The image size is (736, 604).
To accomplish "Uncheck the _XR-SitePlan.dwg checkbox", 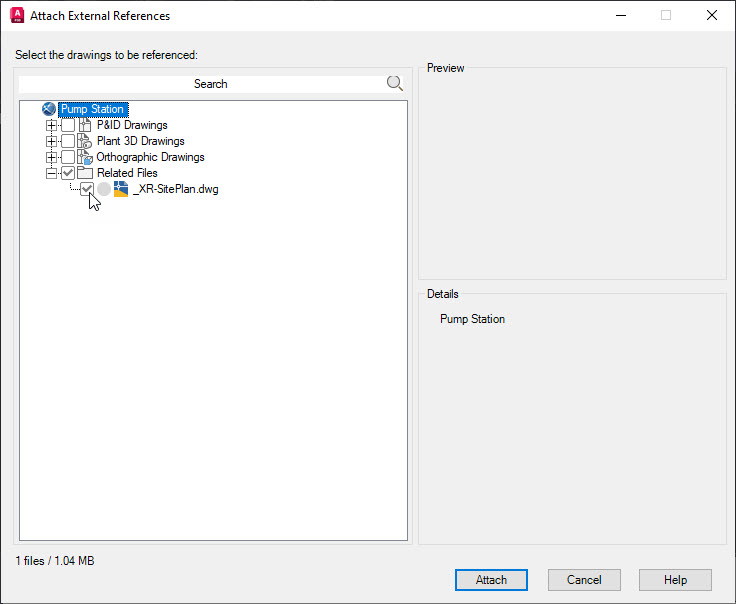I will click(x=87, y=189).
